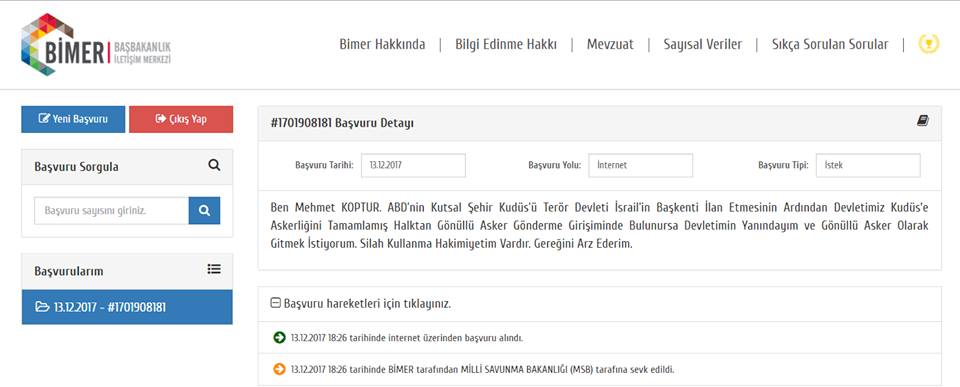Open Bilgi Edinme Hakkı menu item
This screenshot has height=387, width=960.
pos(506,45)
